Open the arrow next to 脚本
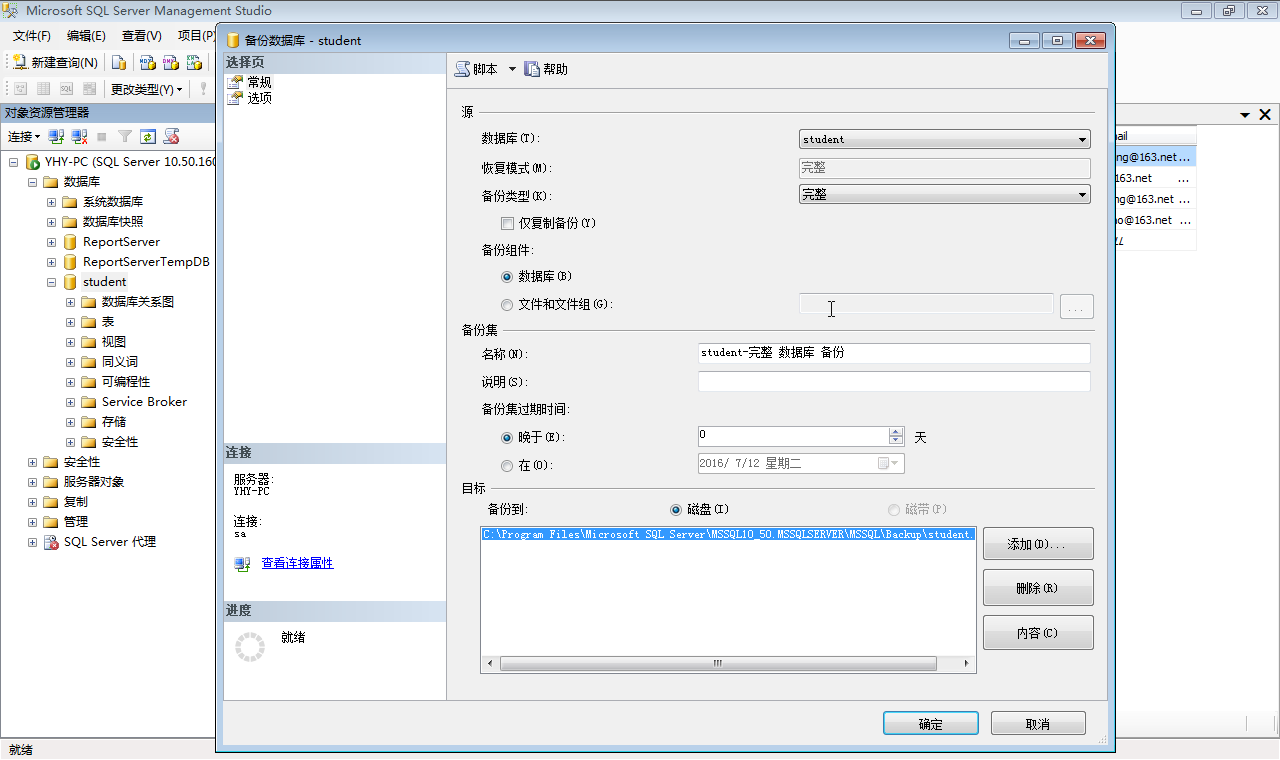 [x=512, y=69]
